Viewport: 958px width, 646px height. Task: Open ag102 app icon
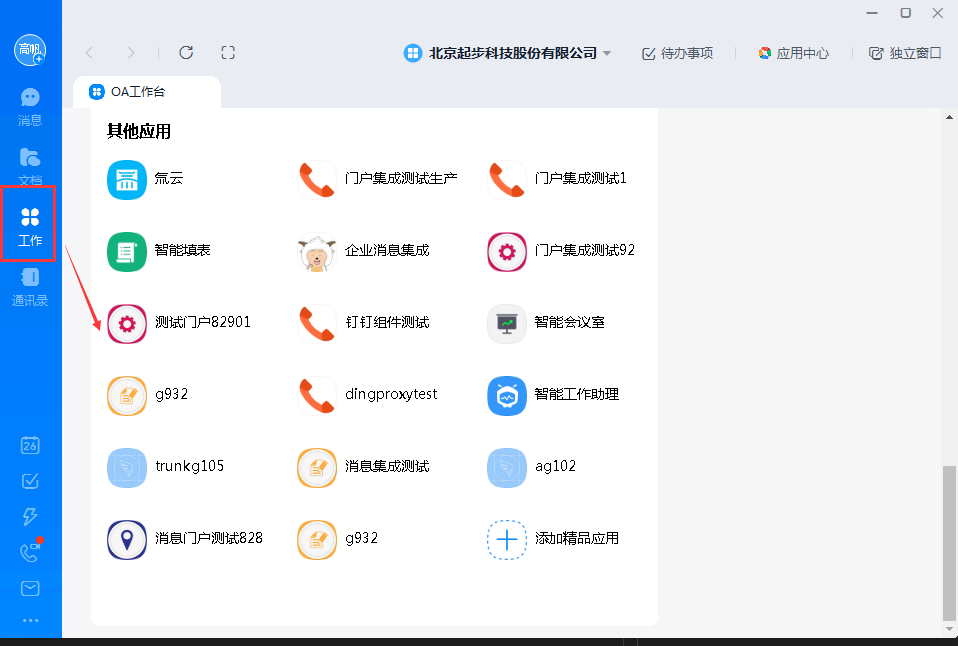point(506,468)
